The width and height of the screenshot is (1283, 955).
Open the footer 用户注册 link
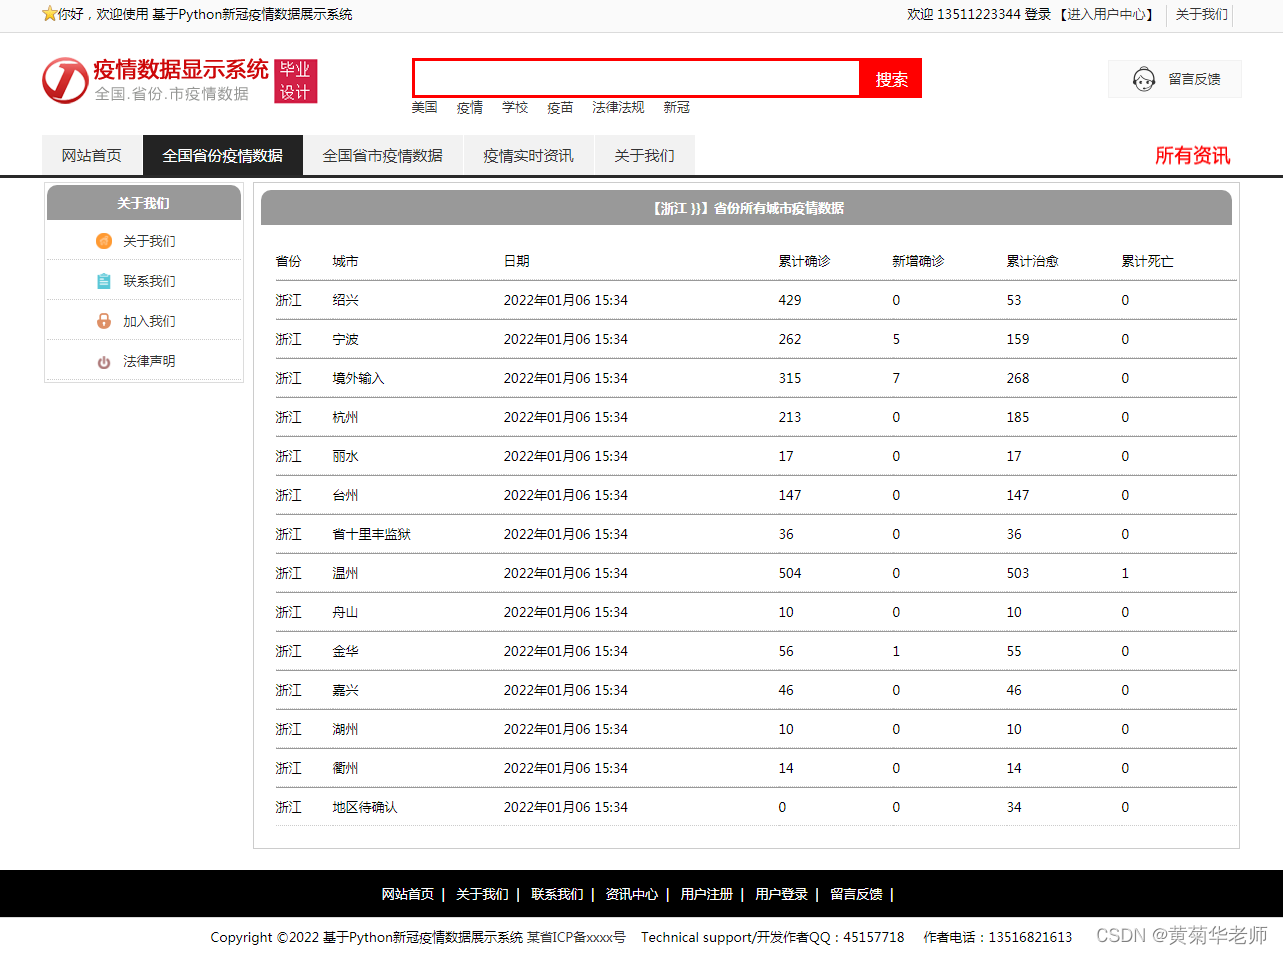[x=707, y=894]
